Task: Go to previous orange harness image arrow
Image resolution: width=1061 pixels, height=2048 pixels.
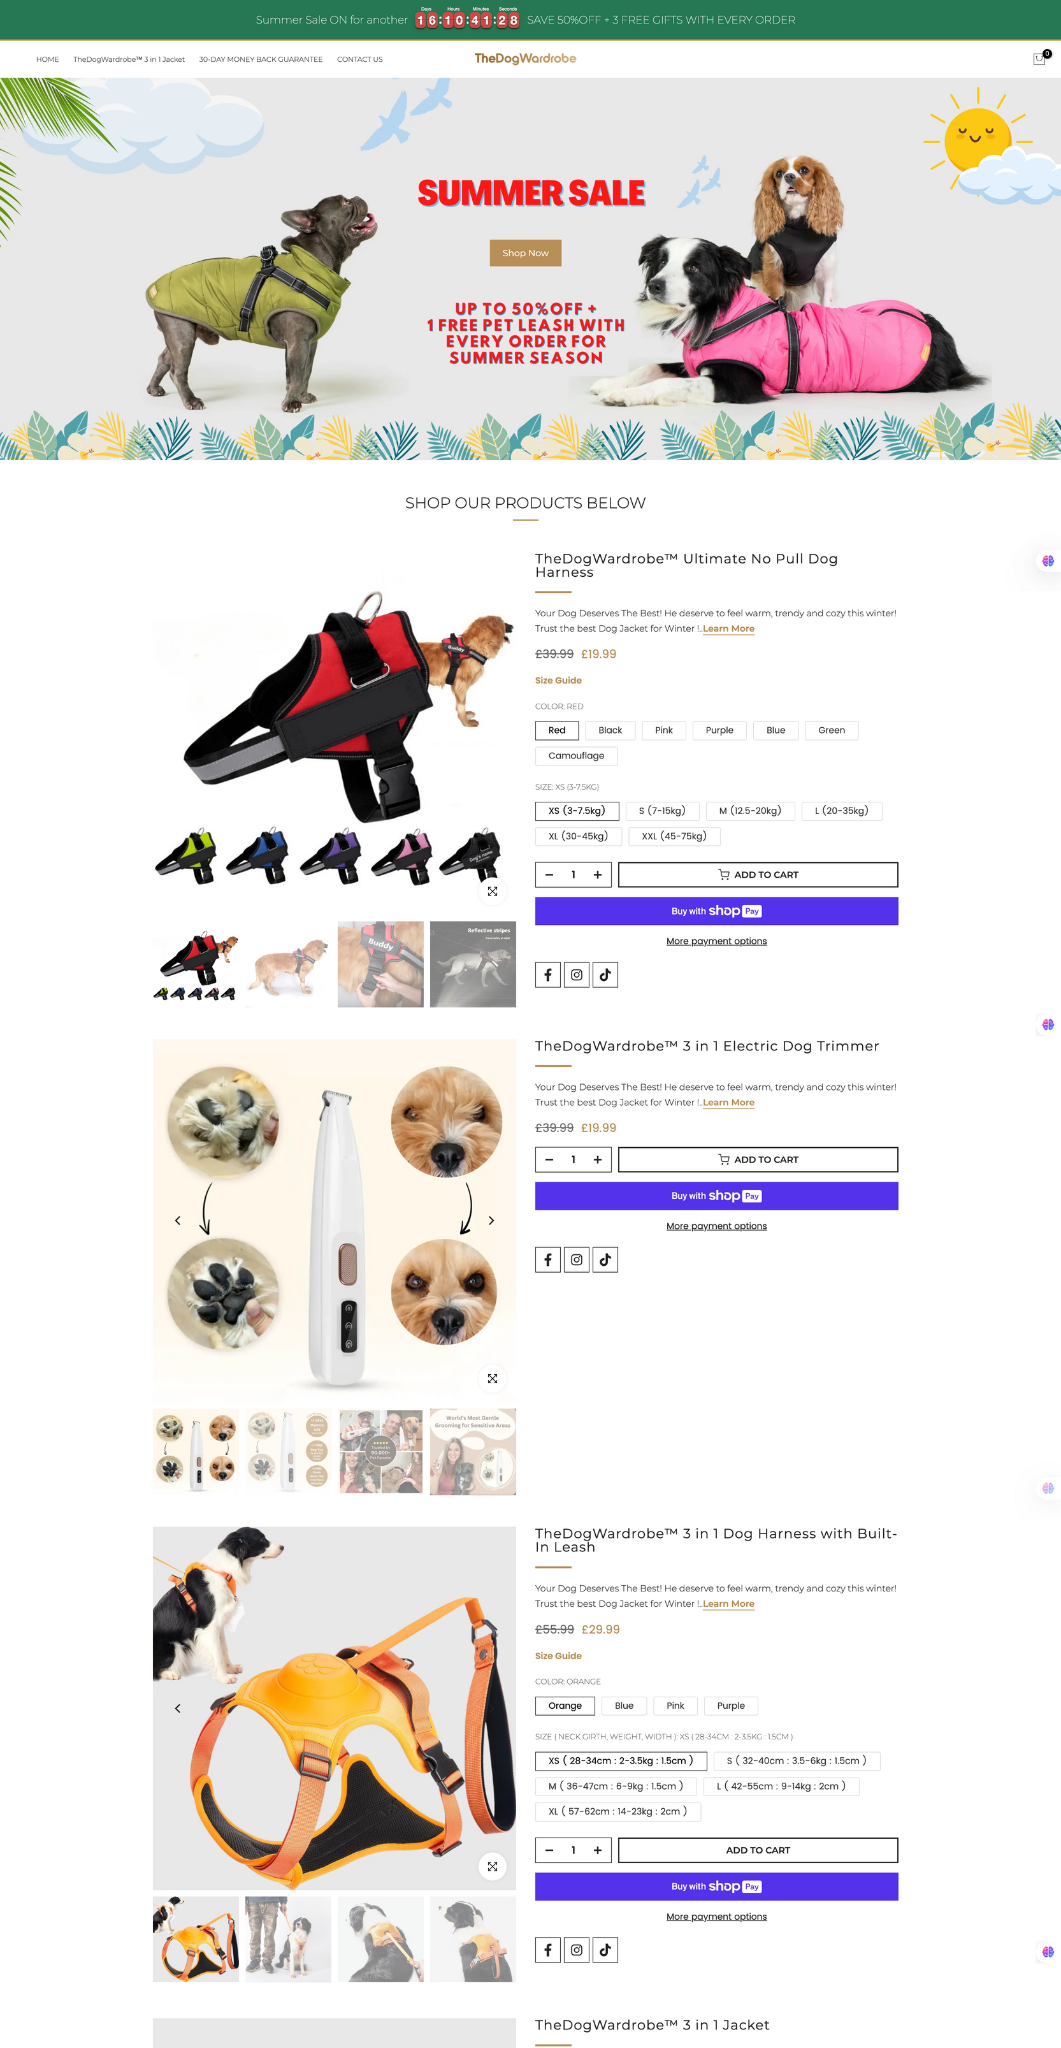Action: click(178, 1708)
